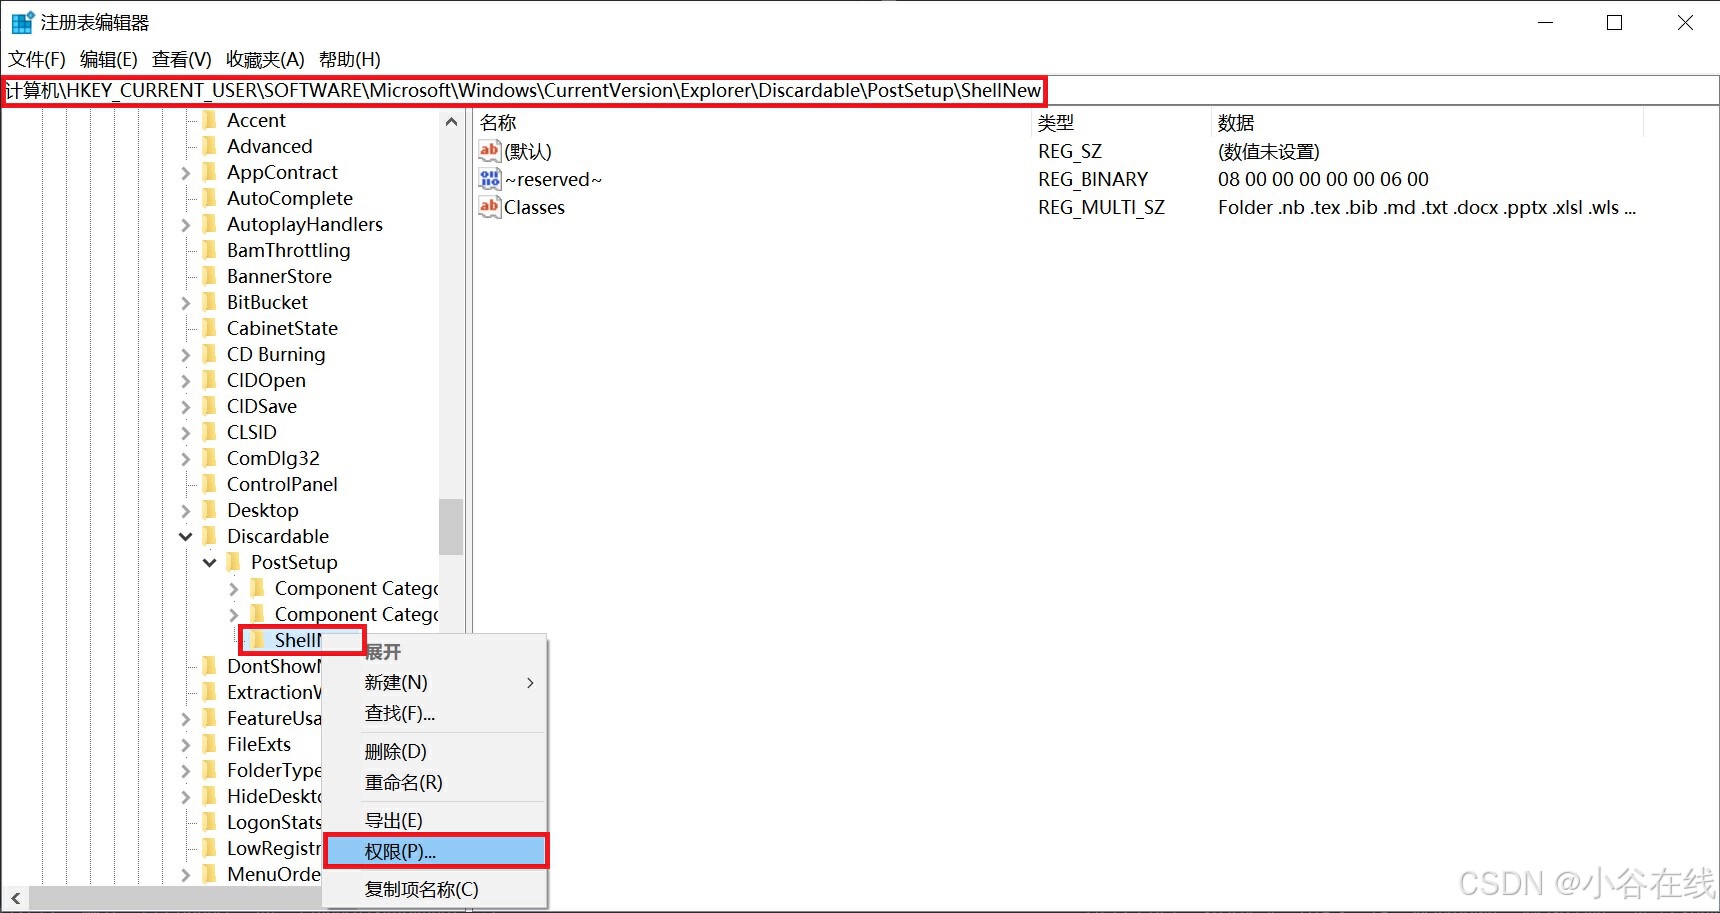Expand the first Component Categories key
Image resolution: width=1720 pixels, height=913 pixels.
234,589
